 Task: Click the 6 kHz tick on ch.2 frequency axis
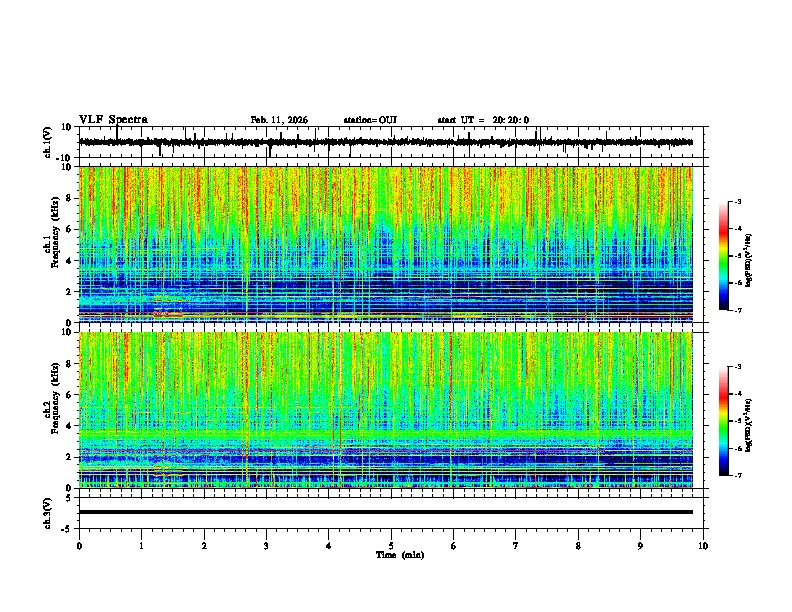69,395
